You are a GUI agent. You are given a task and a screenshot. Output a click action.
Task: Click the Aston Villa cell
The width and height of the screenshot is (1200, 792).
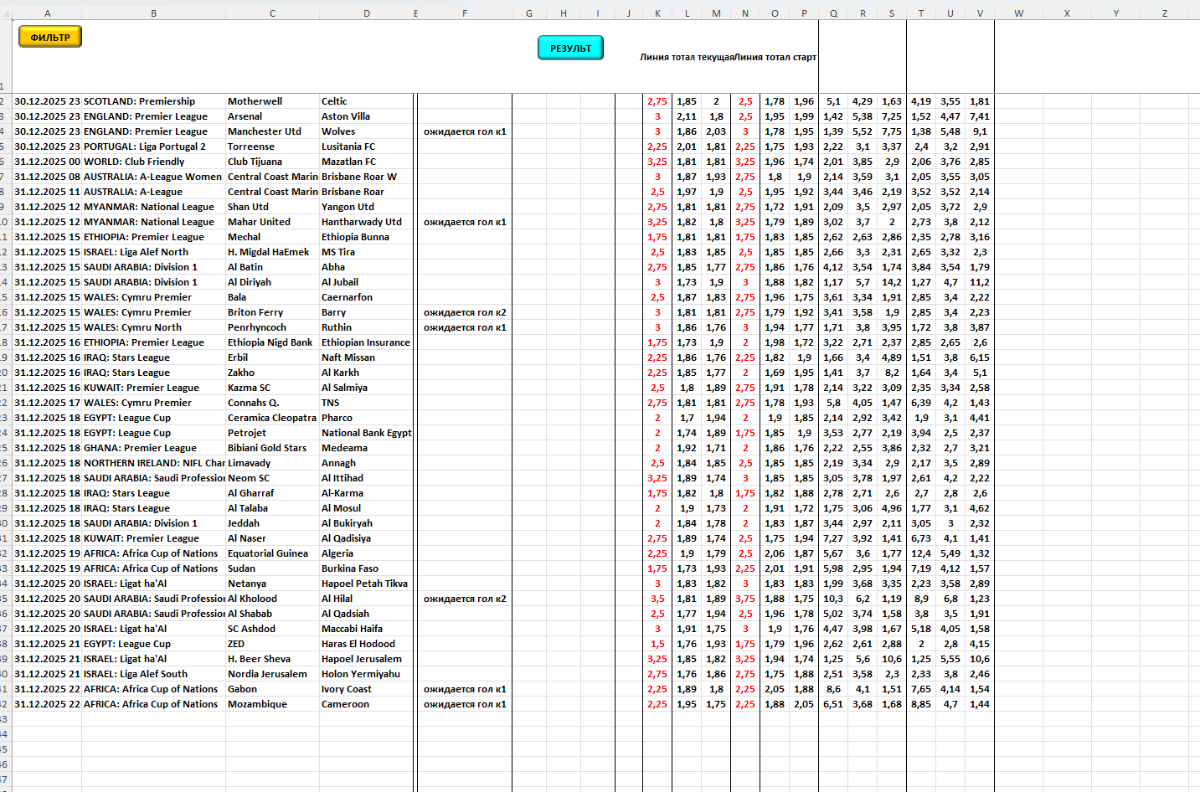click(345, 117)
